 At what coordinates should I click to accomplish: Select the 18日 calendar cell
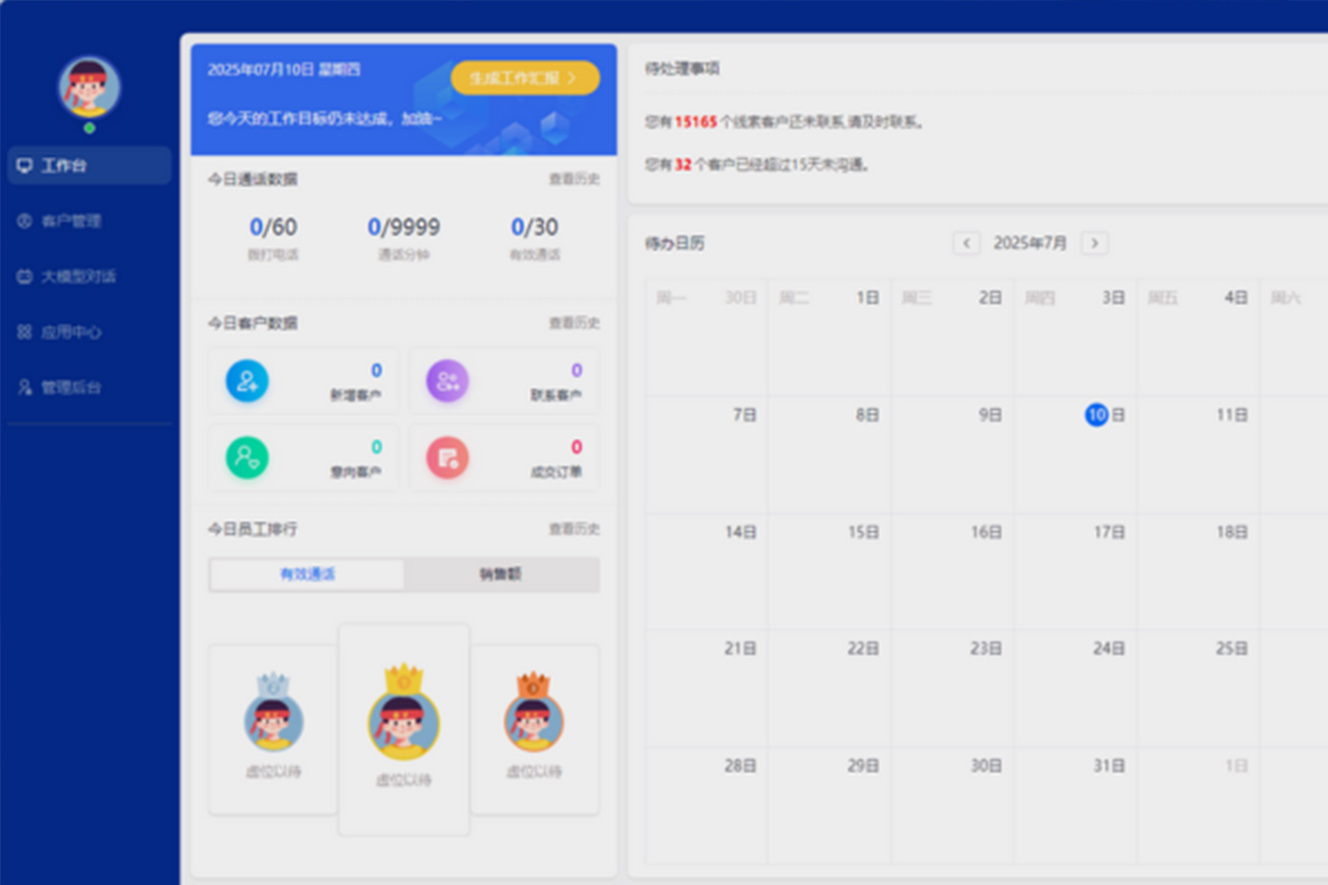1198,572
